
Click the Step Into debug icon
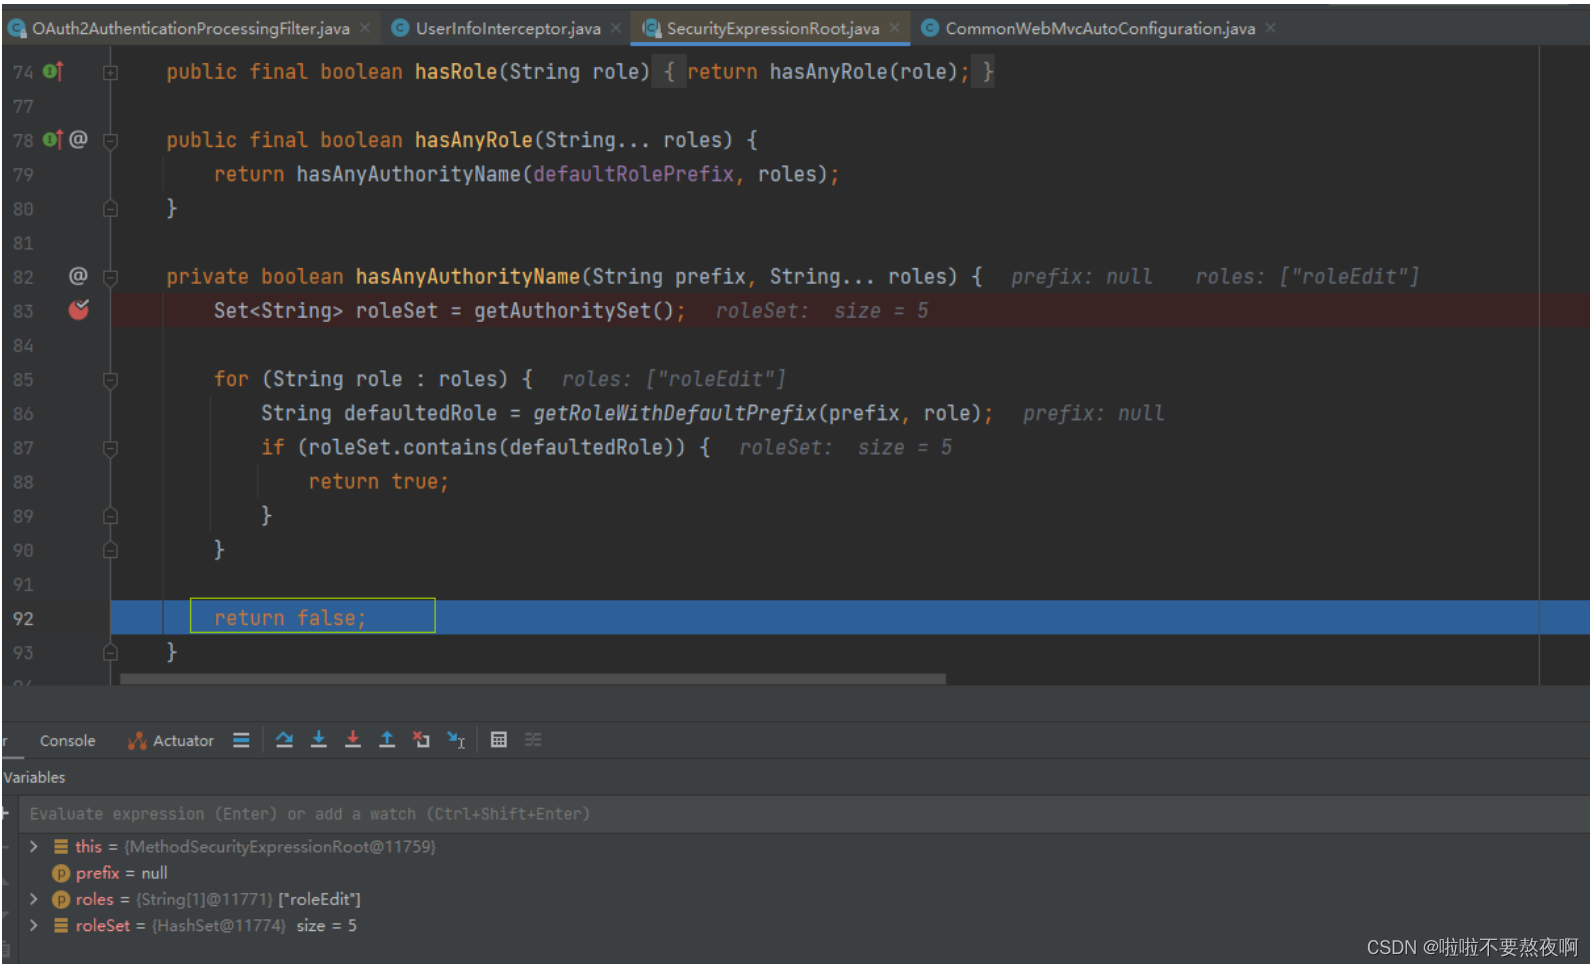[x=319, y=740]
